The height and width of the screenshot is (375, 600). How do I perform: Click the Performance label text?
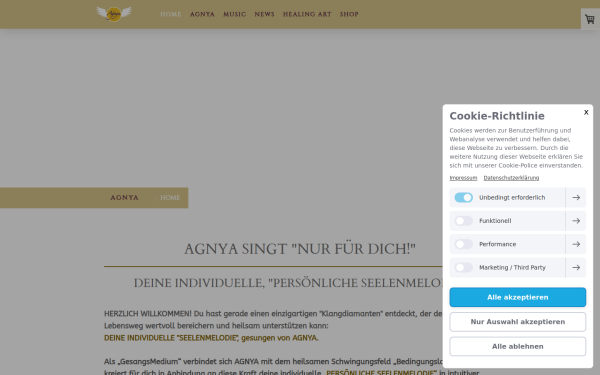[x=497, y=244]
